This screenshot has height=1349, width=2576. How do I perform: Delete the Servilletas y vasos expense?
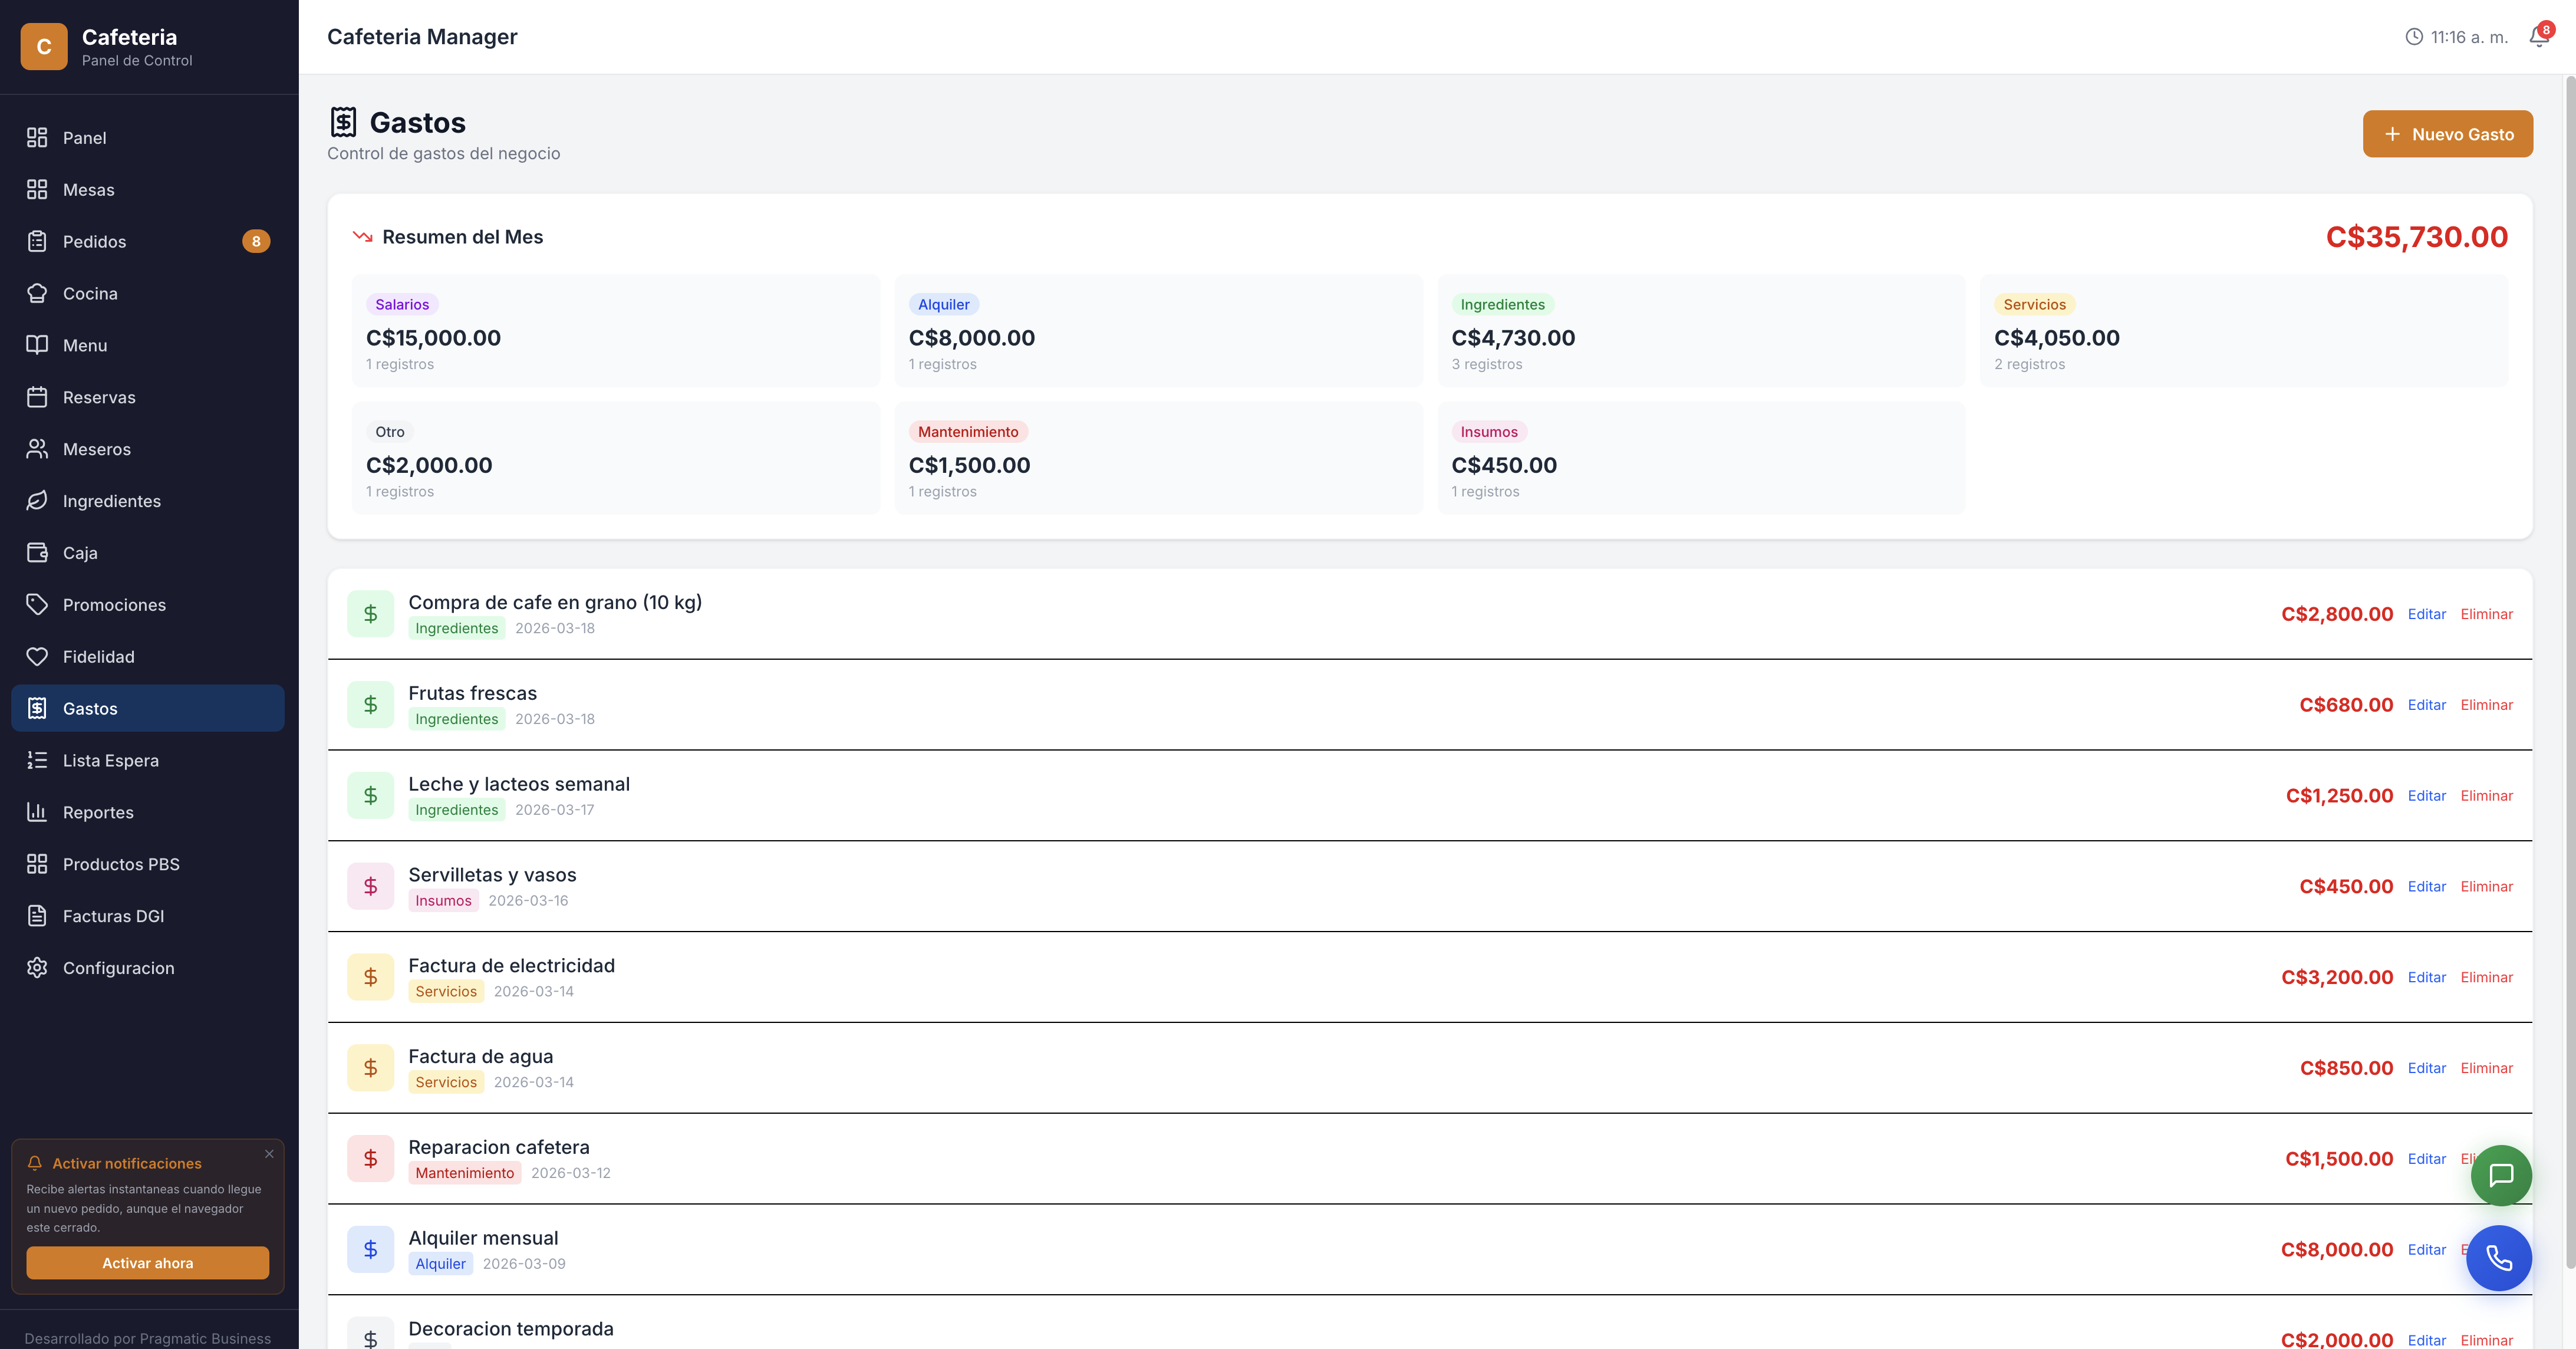[2486, 886]
